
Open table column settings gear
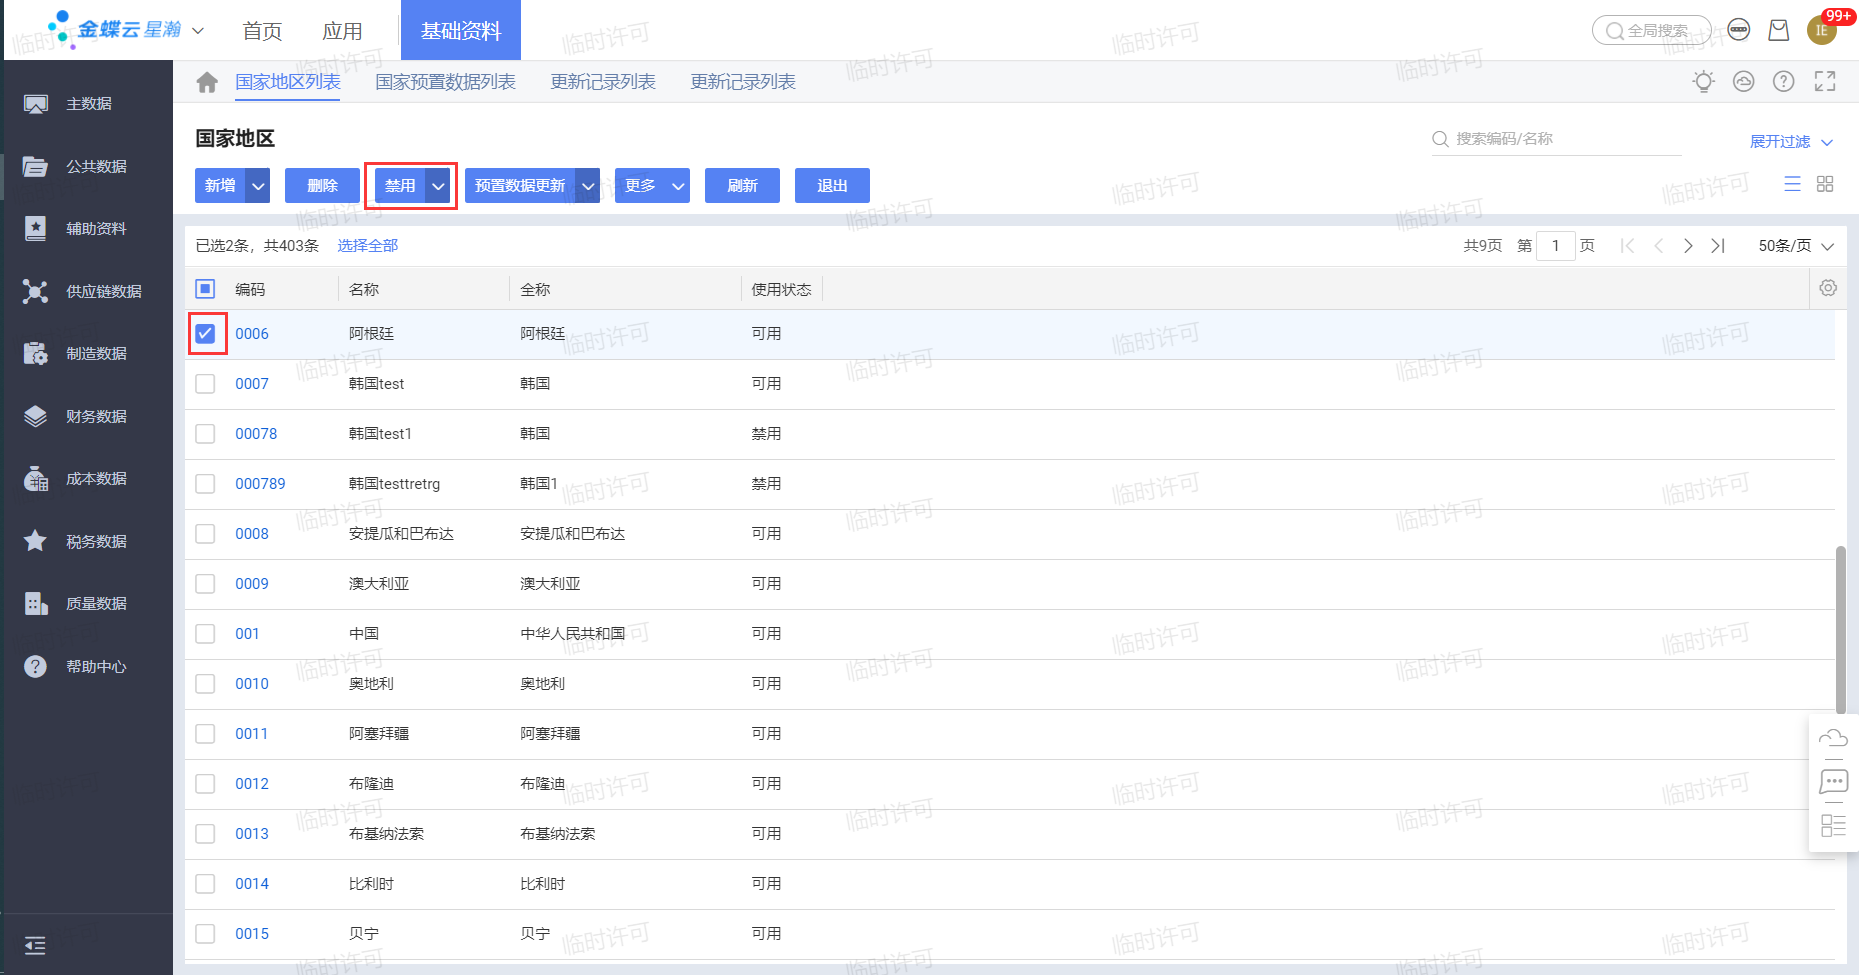tap(1828, 288)
